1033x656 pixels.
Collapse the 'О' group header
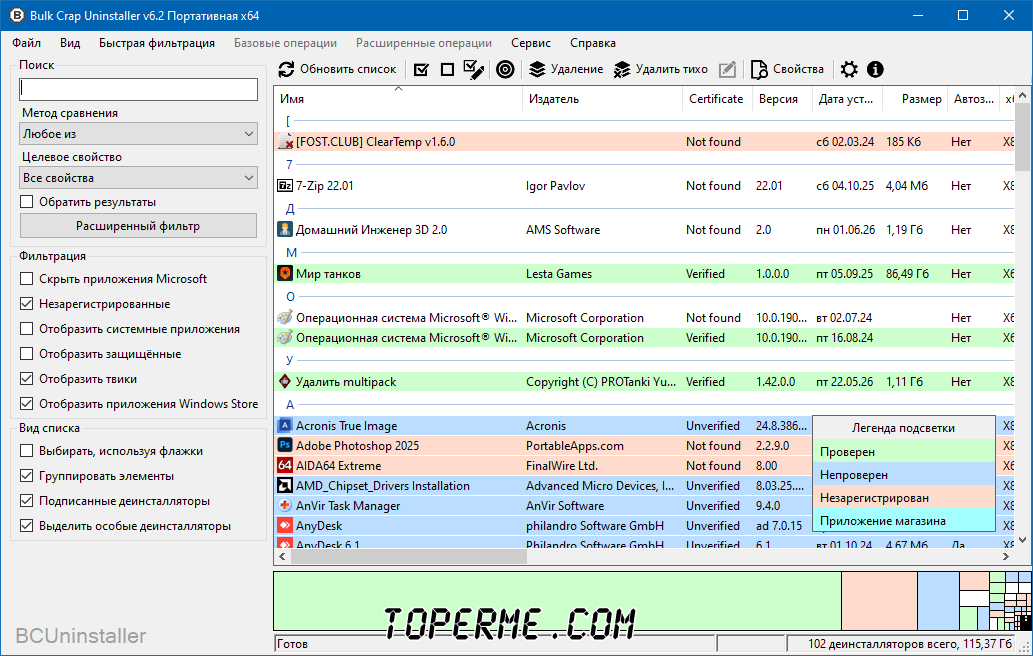[291, 296]
